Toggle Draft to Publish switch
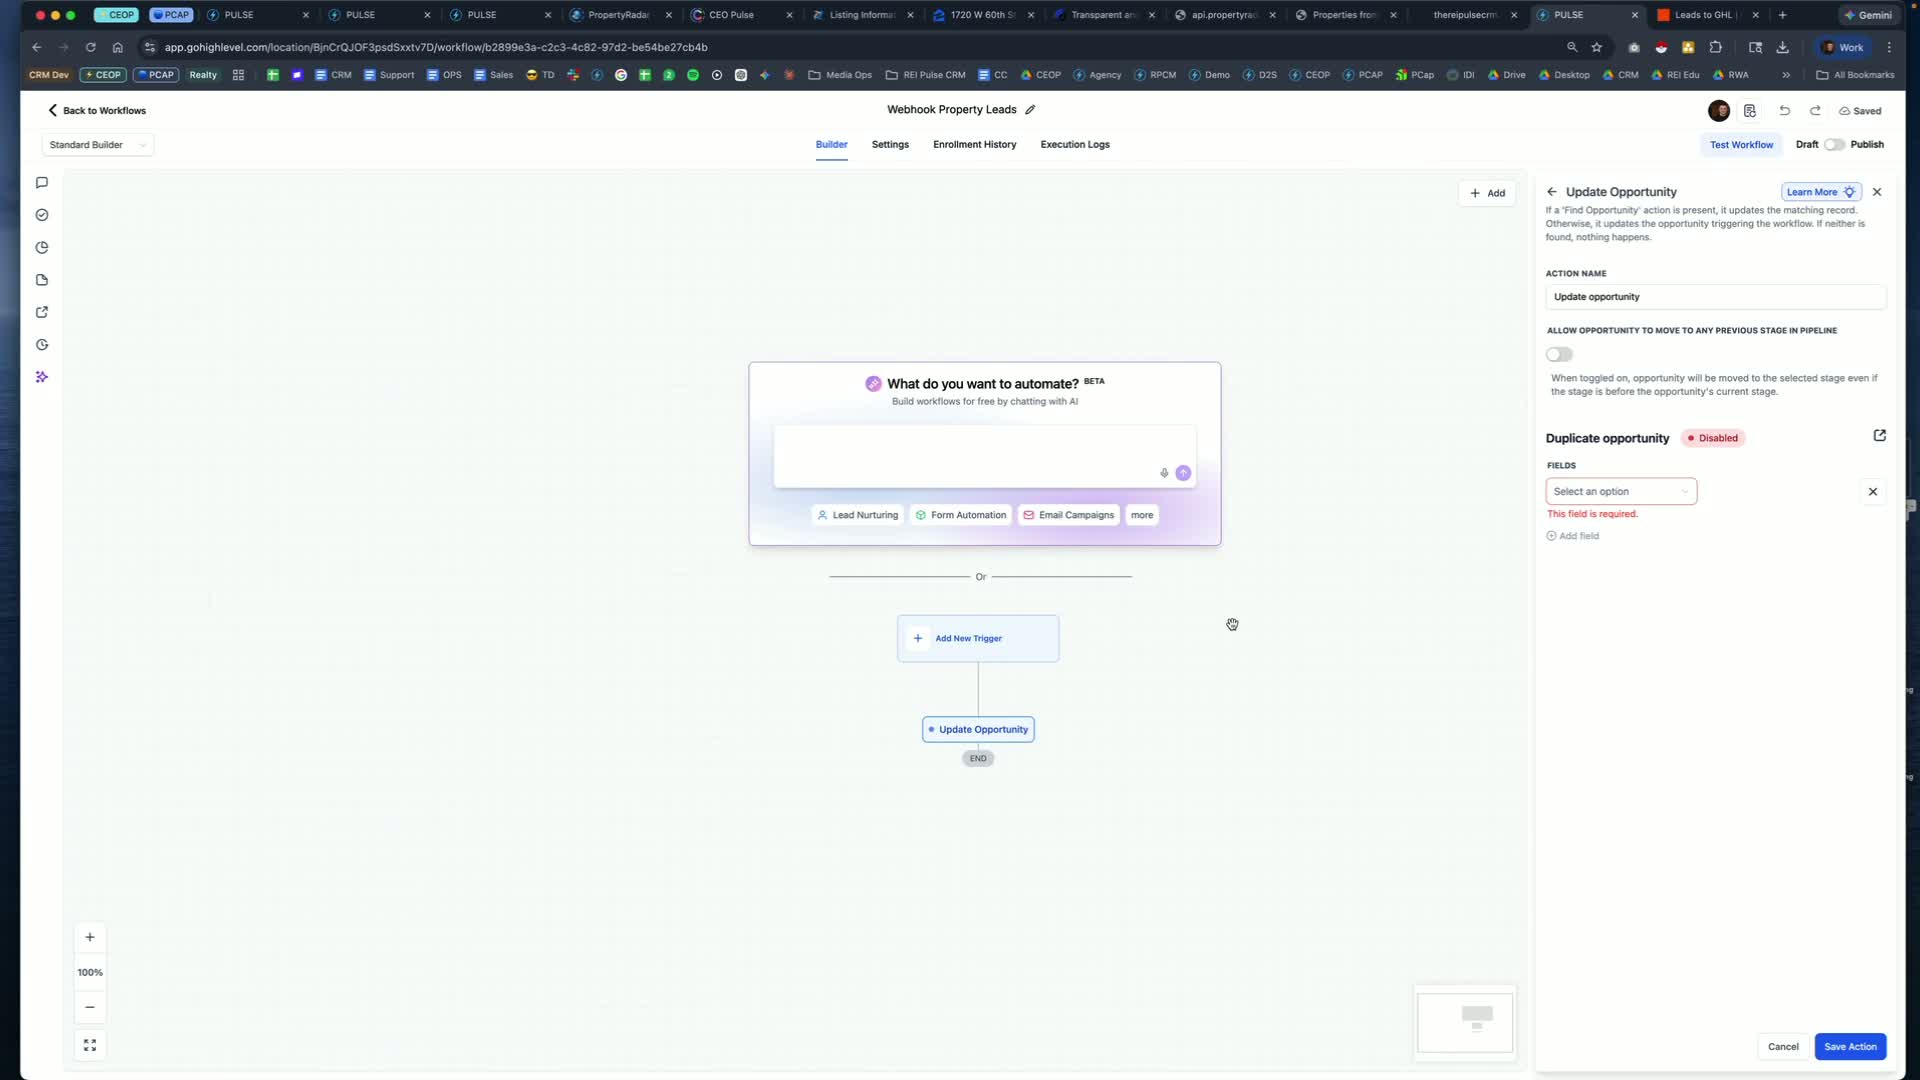 [1834, 145]
